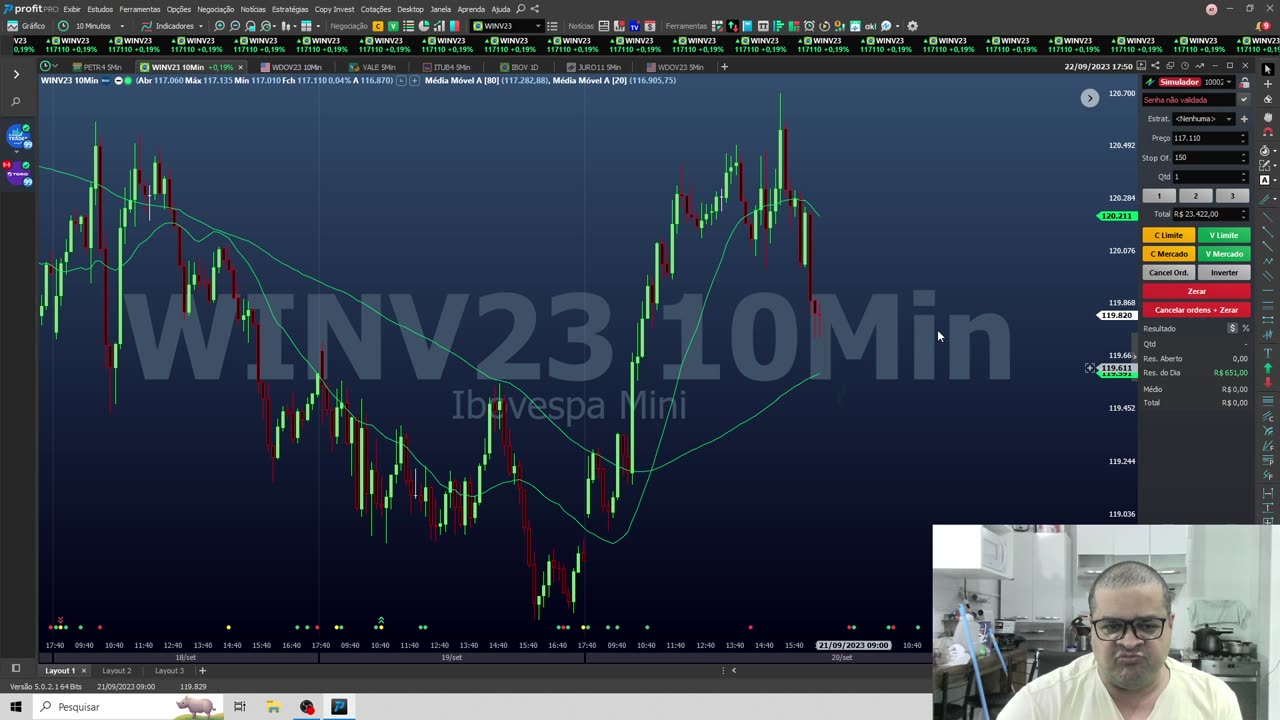This screenshot has height=720, width=1280.
Task: Click the replay play-circle icon in Ferramentas
Action: [824, 26]
